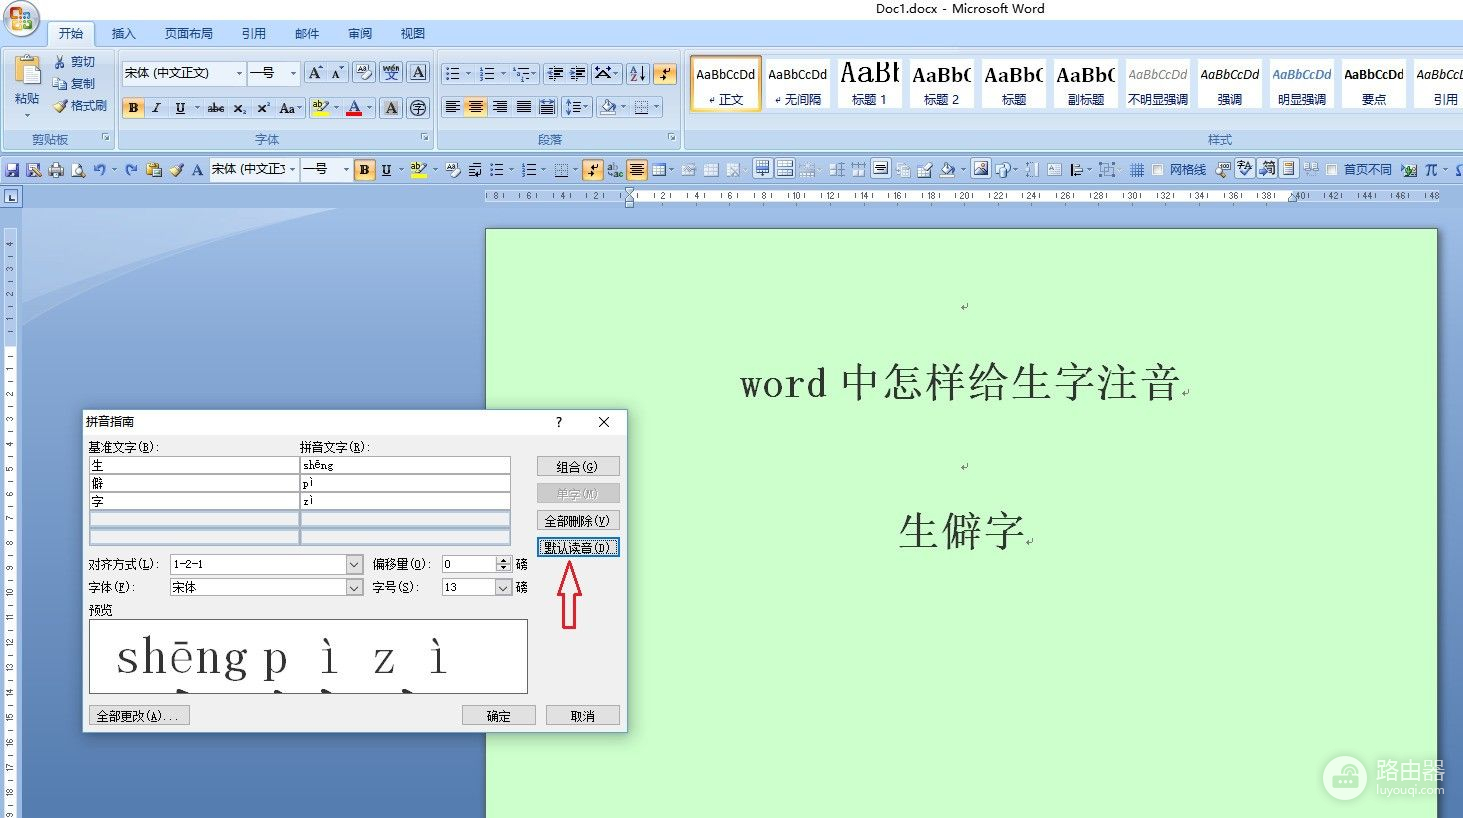1463x818 pixels.
Task: Open the Phonetic Guide (wén) icon in ribbon
Action: coord(391,73)
